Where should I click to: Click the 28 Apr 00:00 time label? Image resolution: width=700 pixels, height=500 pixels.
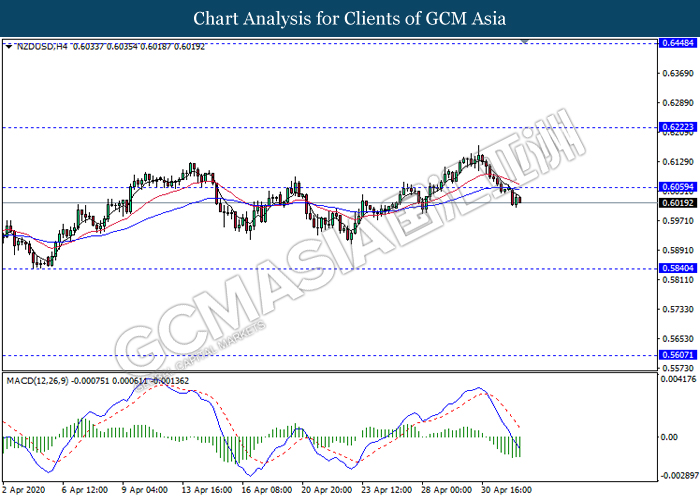point(446,490)
